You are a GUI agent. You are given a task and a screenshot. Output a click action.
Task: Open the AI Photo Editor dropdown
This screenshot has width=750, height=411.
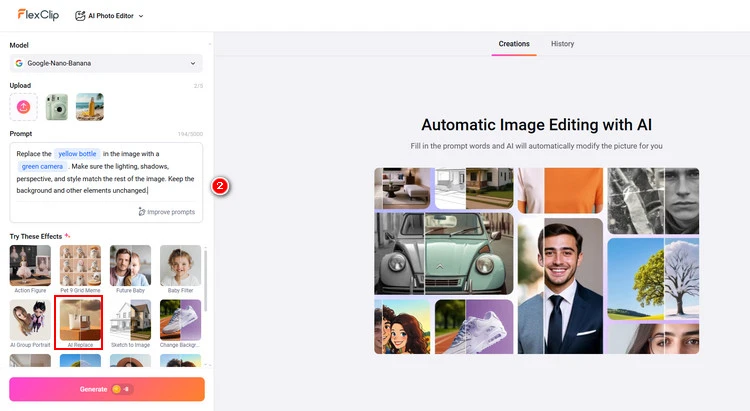[110, 16]
